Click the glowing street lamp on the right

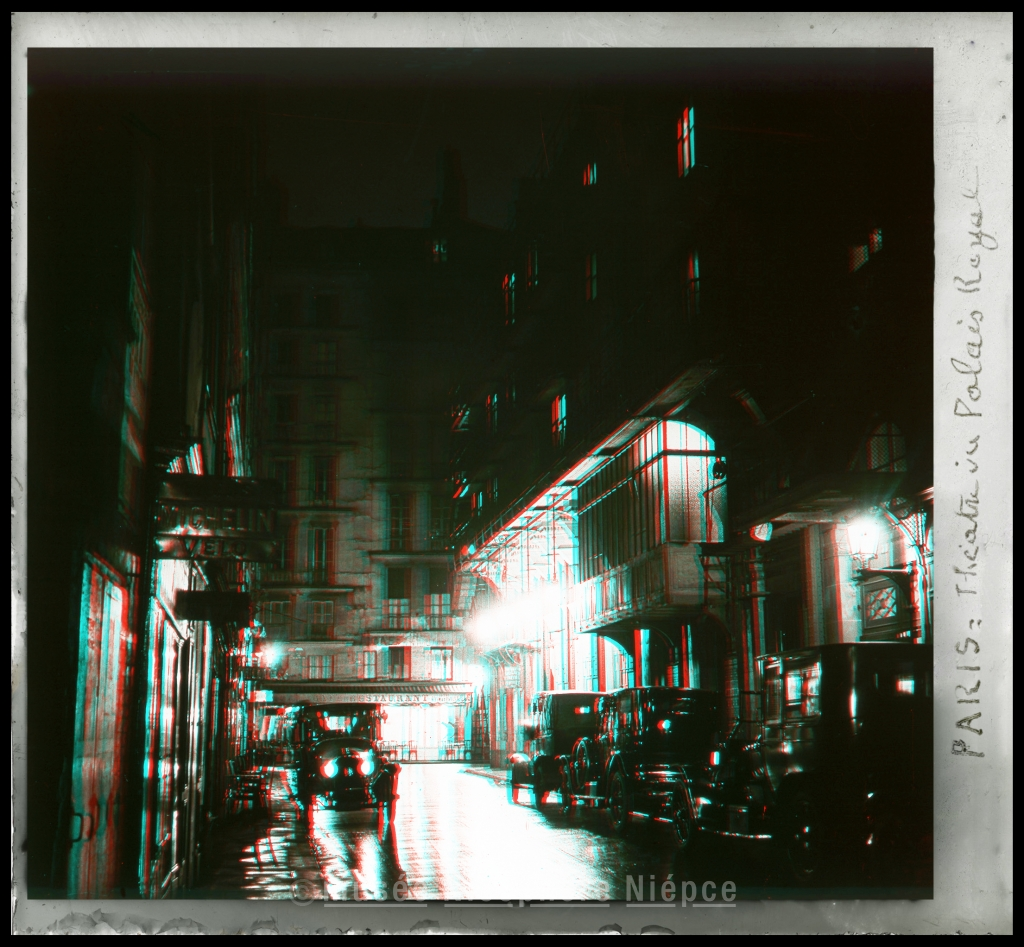[x=862, y=537]
